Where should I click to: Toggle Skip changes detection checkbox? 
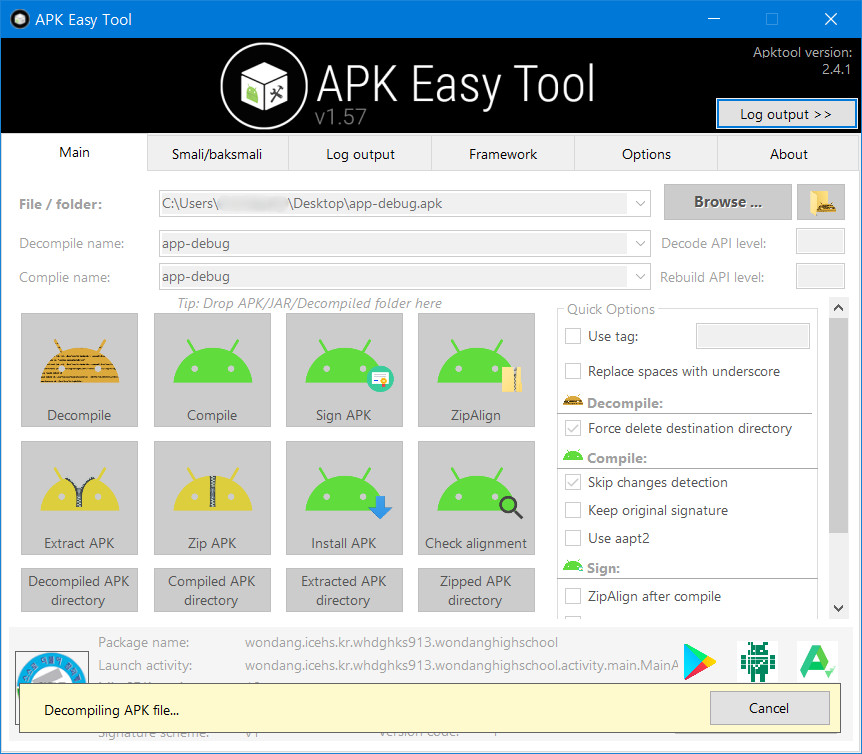pyautogui.click(x=573, y=482)
